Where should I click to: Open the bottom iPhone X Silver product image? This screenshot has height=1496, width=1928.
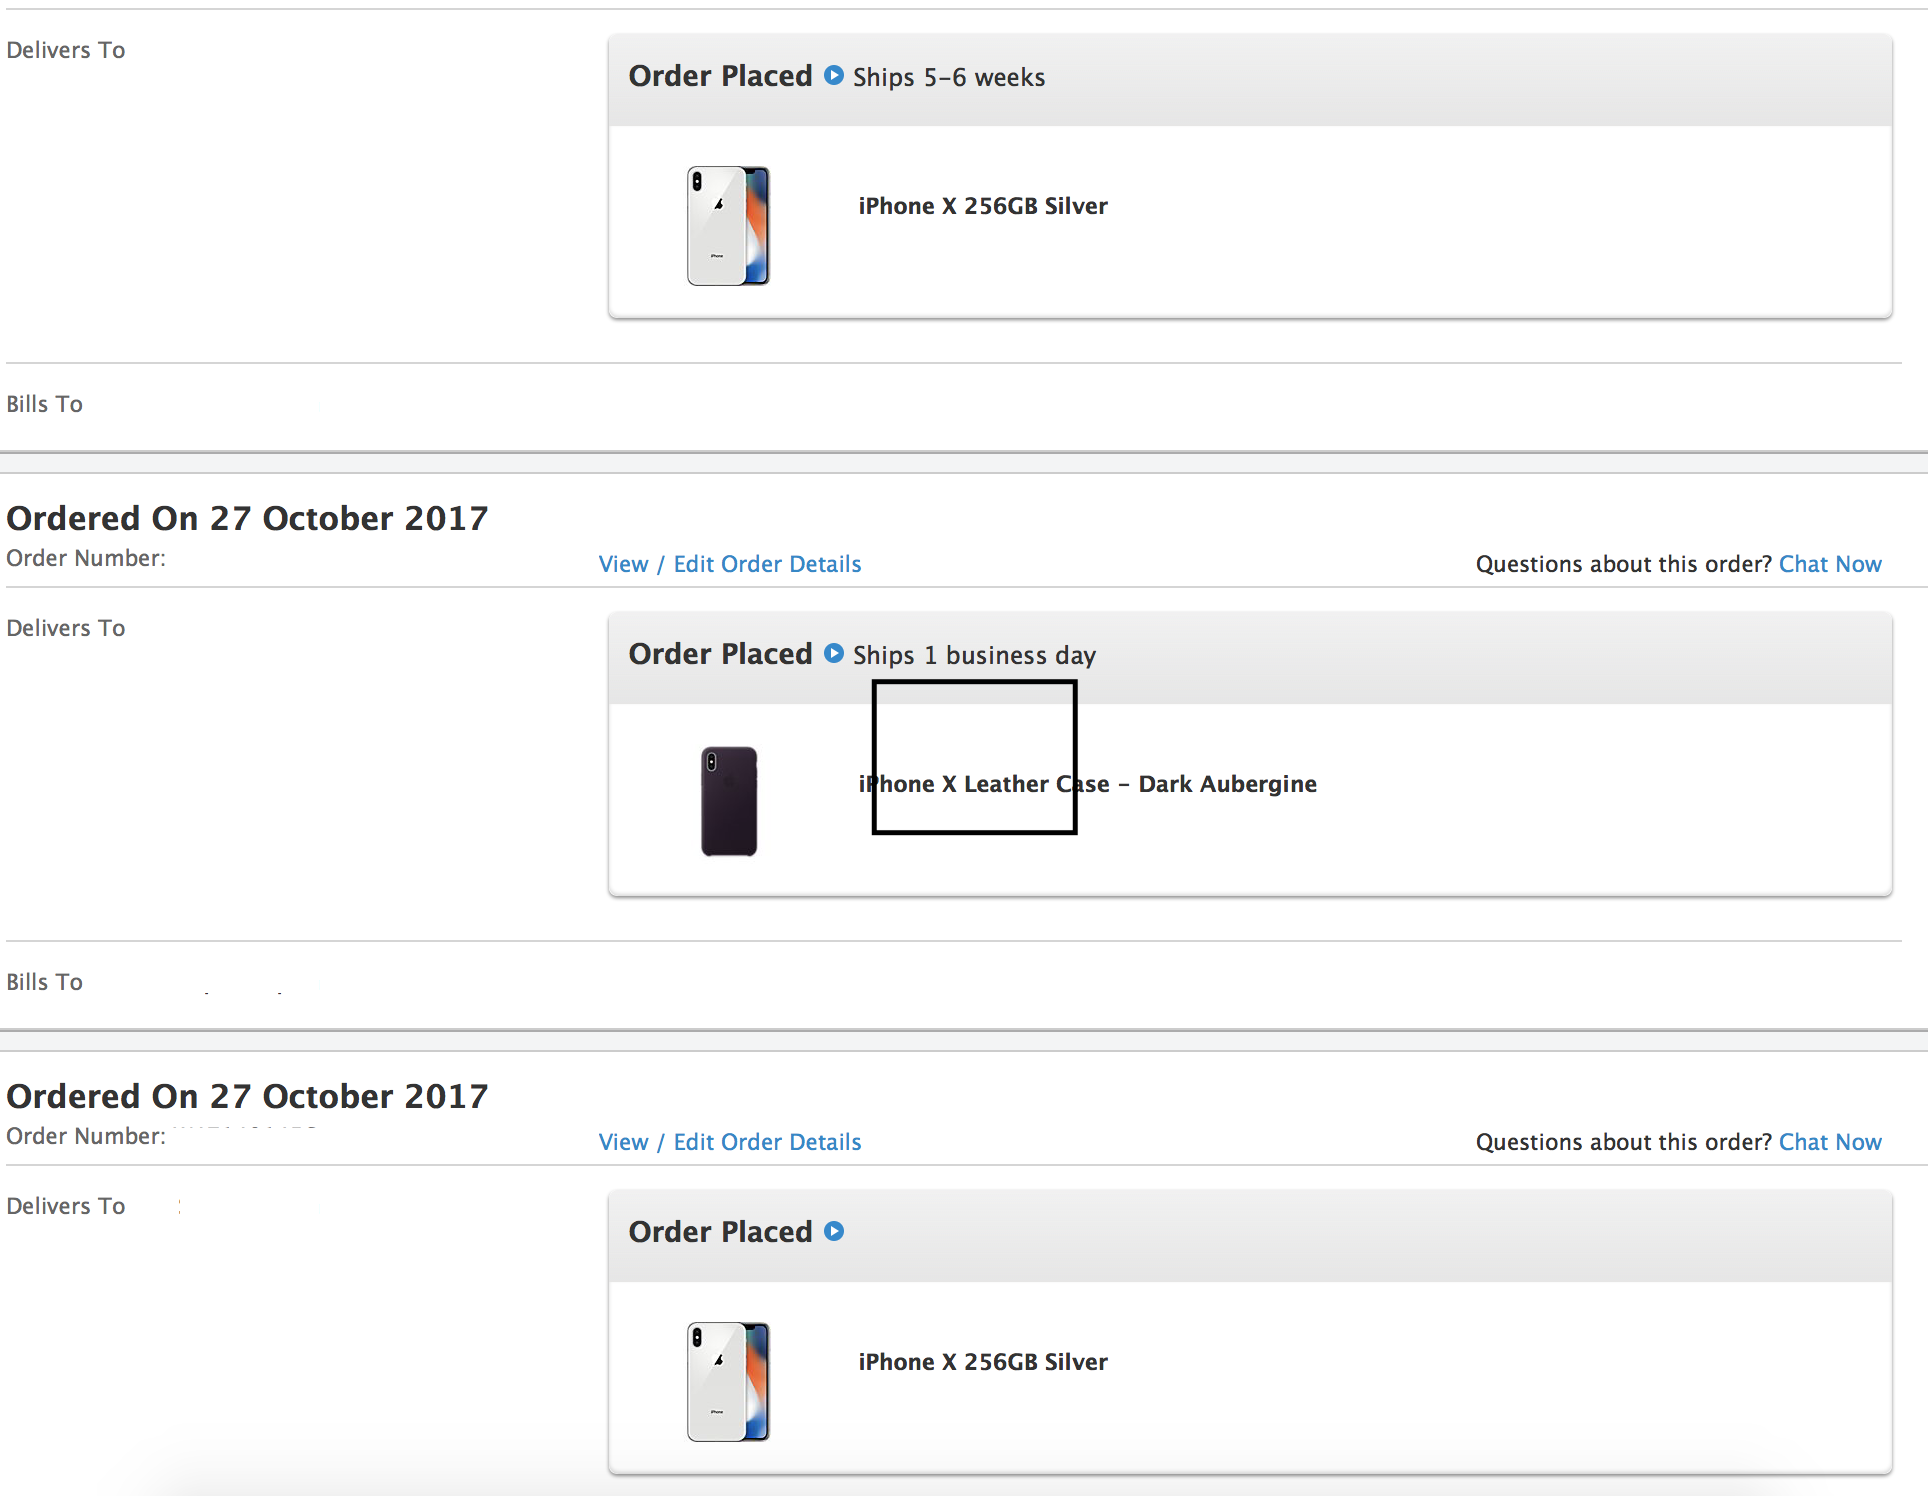tap(729, 1382)
